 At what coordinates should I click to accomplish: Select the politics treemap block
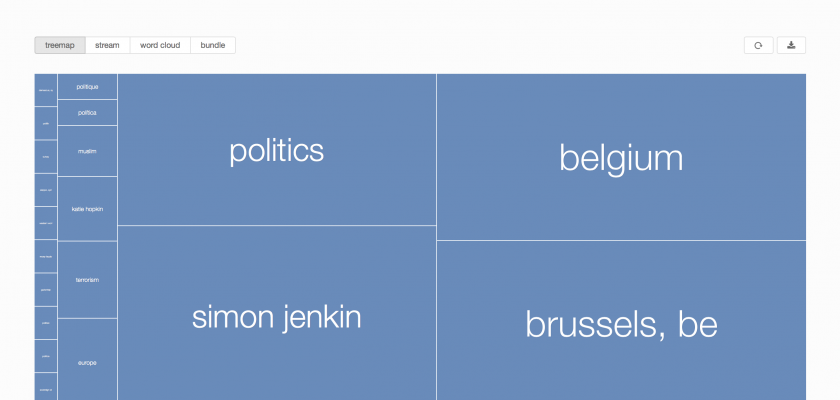(277, 150)
